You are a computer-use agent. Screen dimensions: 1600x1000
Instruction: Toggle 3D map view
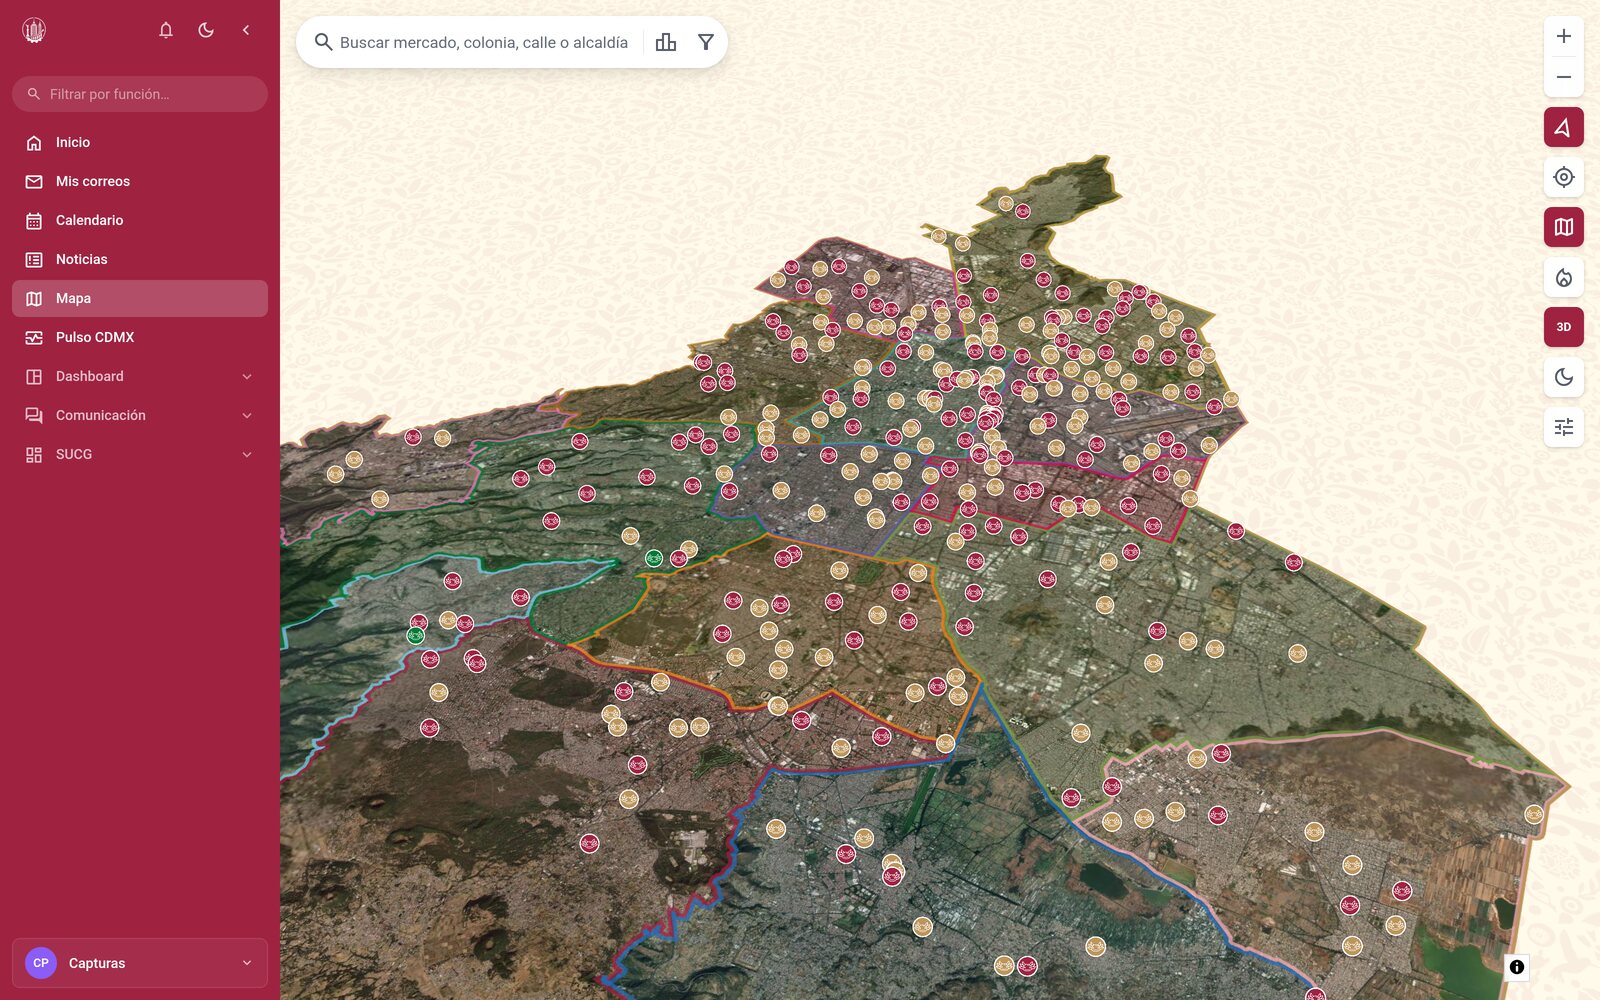point(1564,327)
